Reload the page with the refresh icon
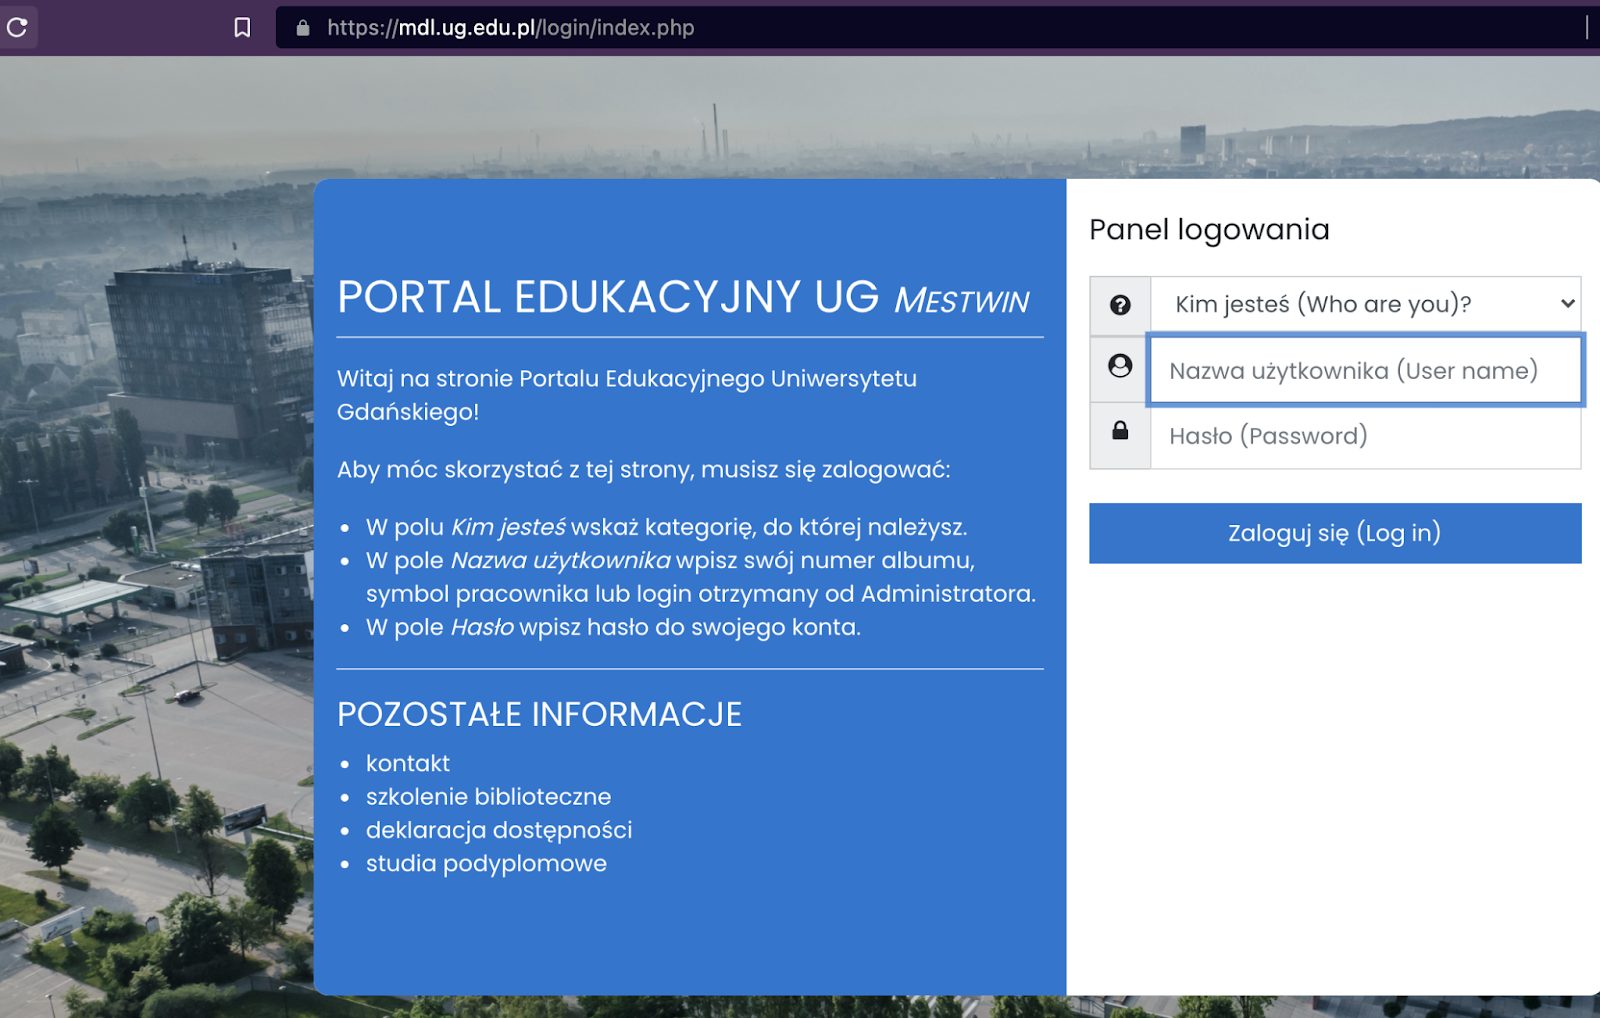This screenshot has height=1018, width=1600. click(x=17, y=27)
